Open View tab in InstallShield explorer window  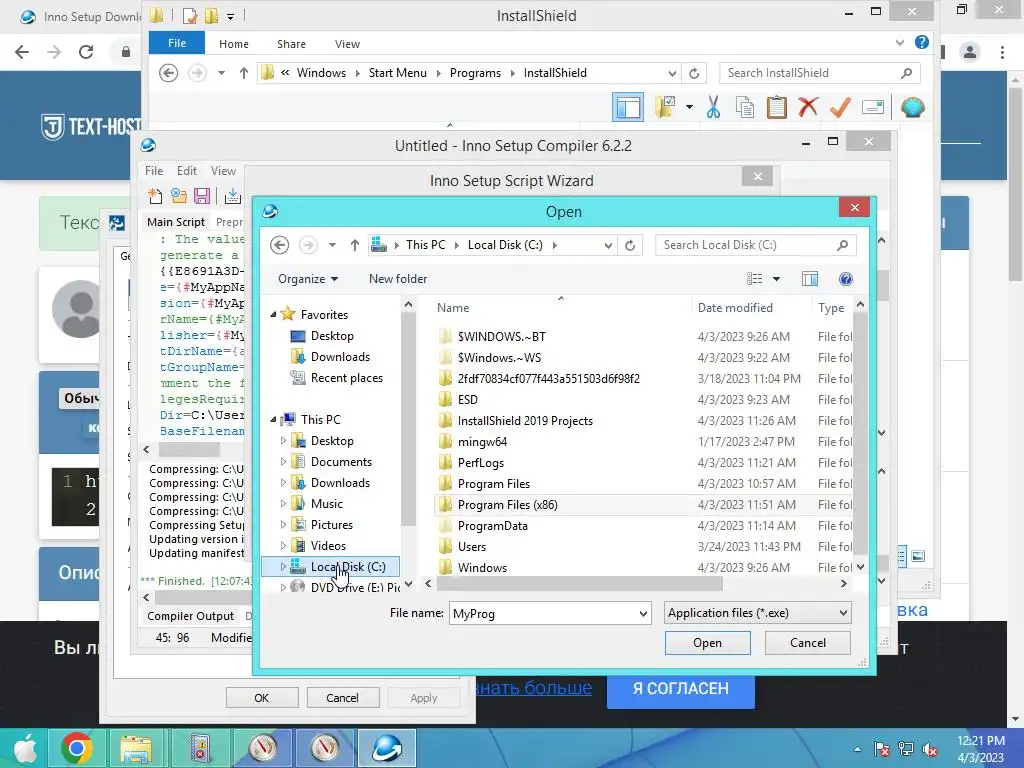pos(347,44)
